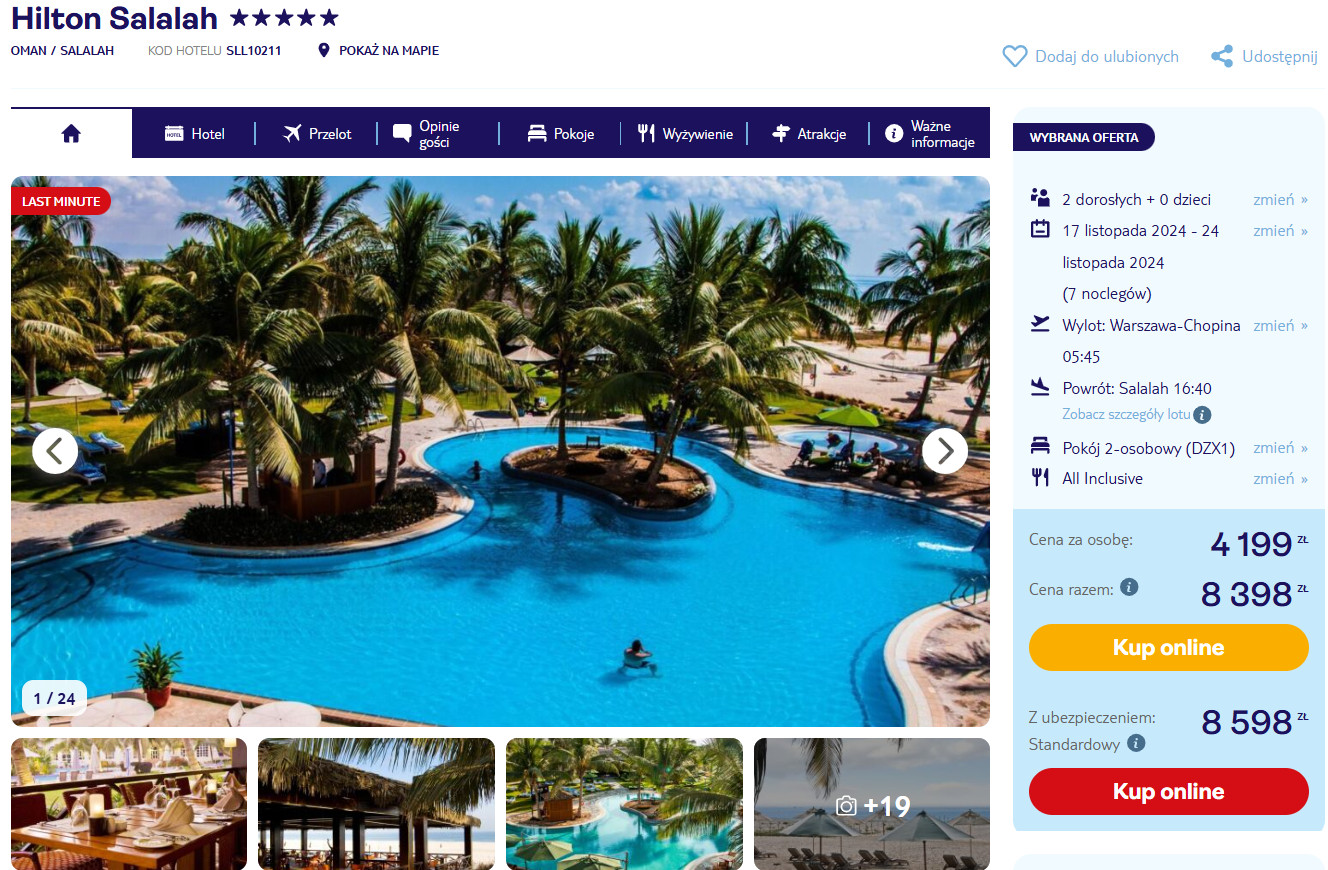Image resolution: width=1328 pixels, height=870 pixels.
Task: Click the share icon next to Udostępnij
Action: point(1221,57)
